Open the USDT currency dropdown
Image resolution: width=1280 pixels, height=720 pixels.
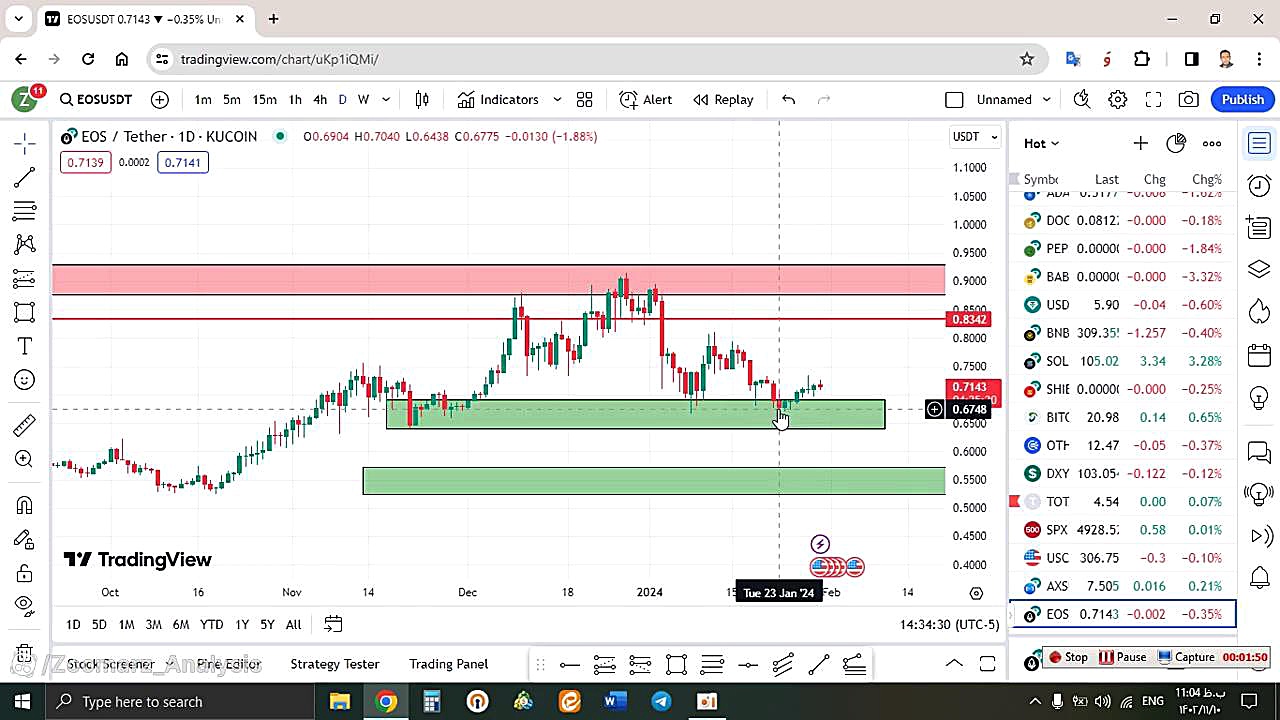coord(975,136)
